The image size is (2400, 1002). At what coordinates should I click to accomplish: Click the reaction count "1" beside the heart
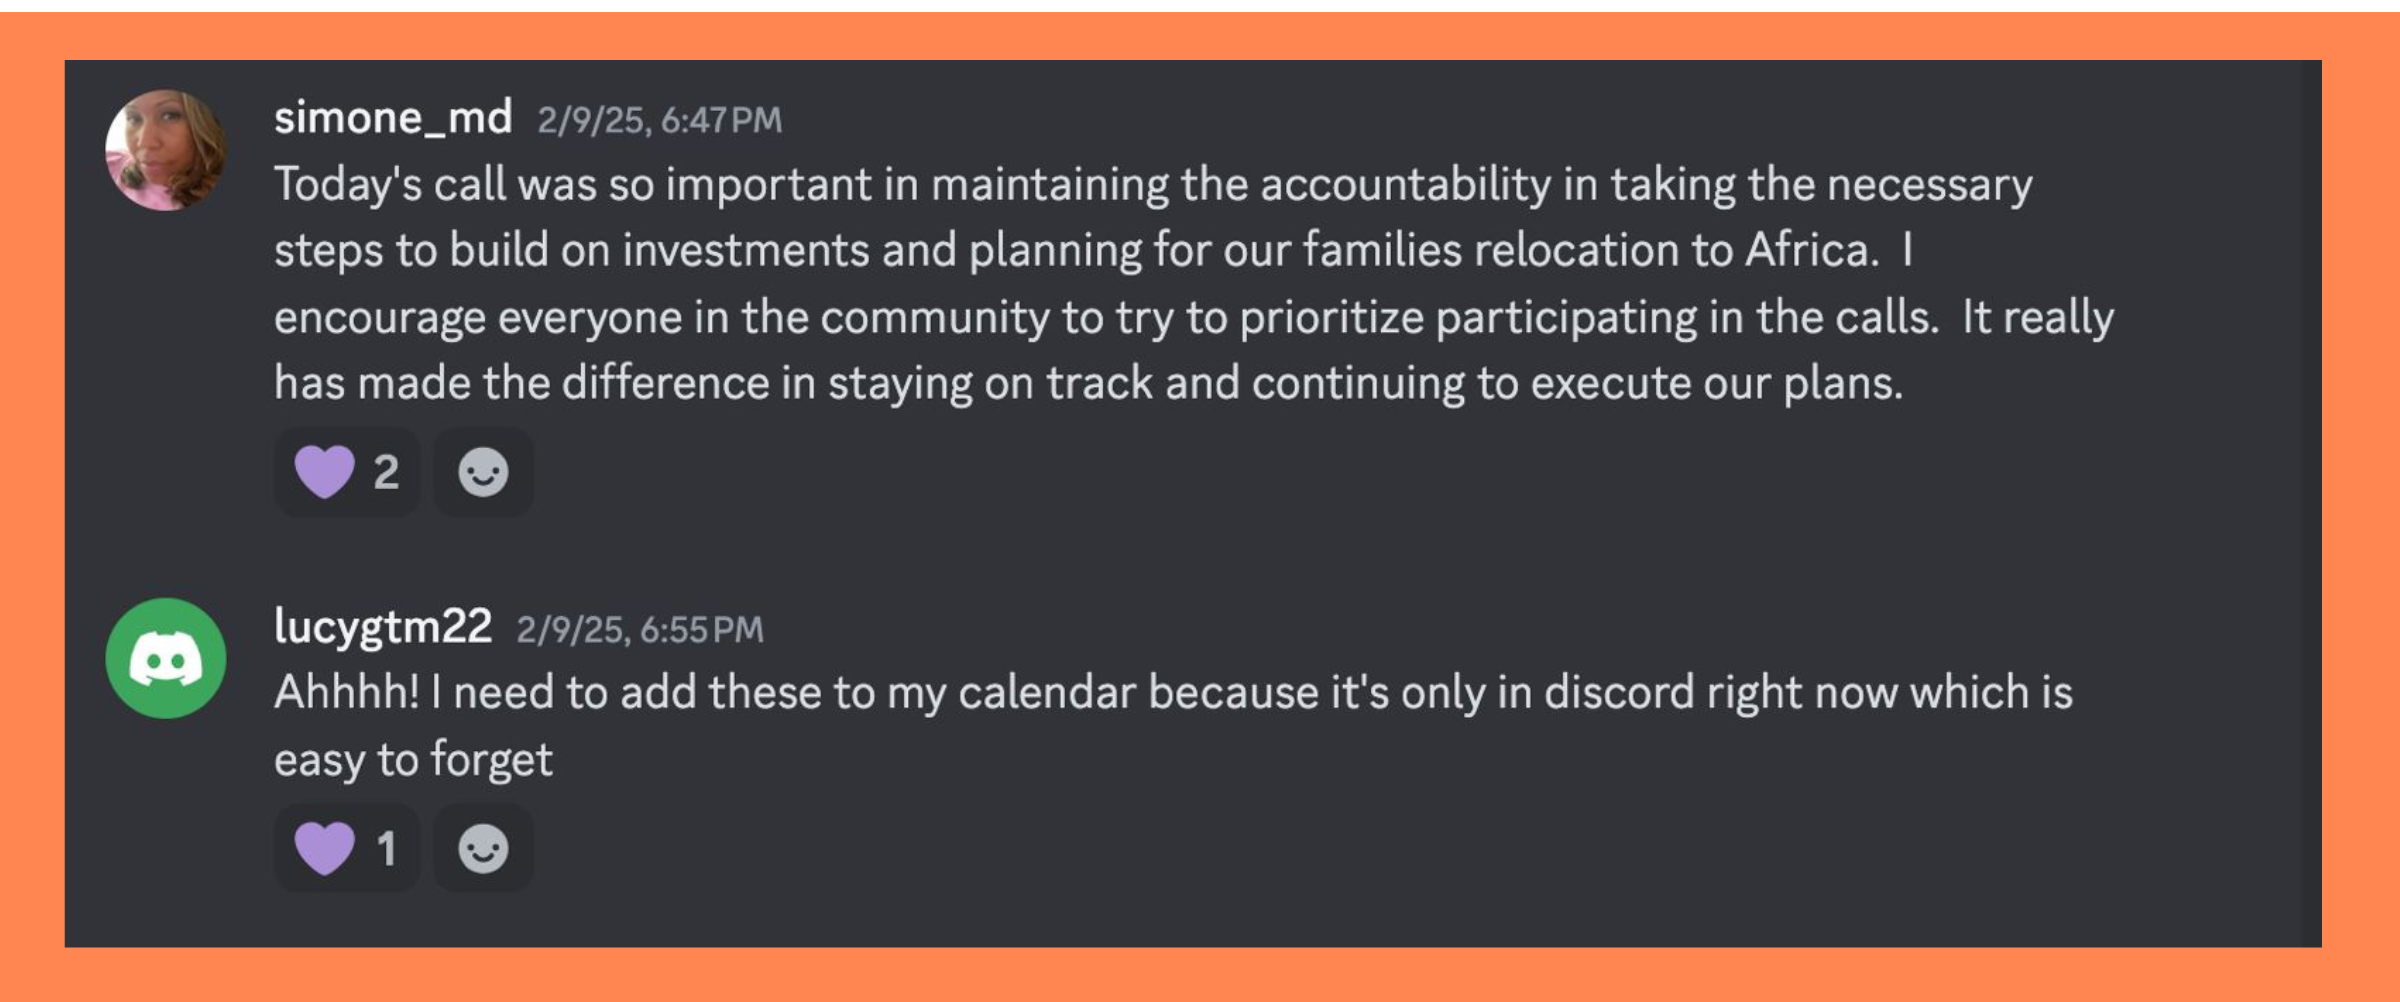pos(386,849)
